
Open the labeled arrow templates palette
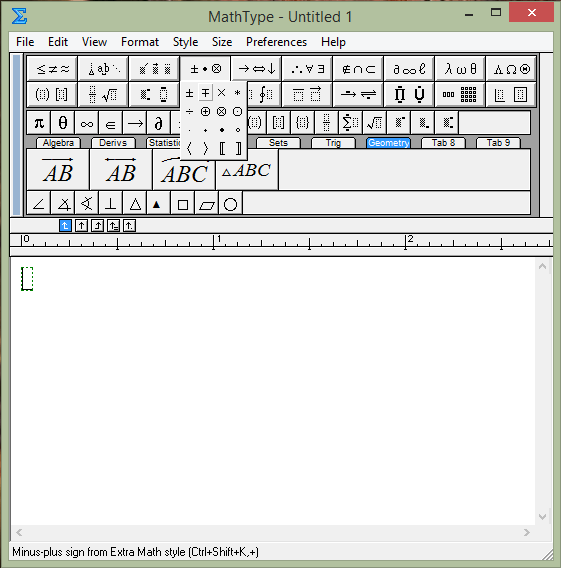(x=358, y=95)
